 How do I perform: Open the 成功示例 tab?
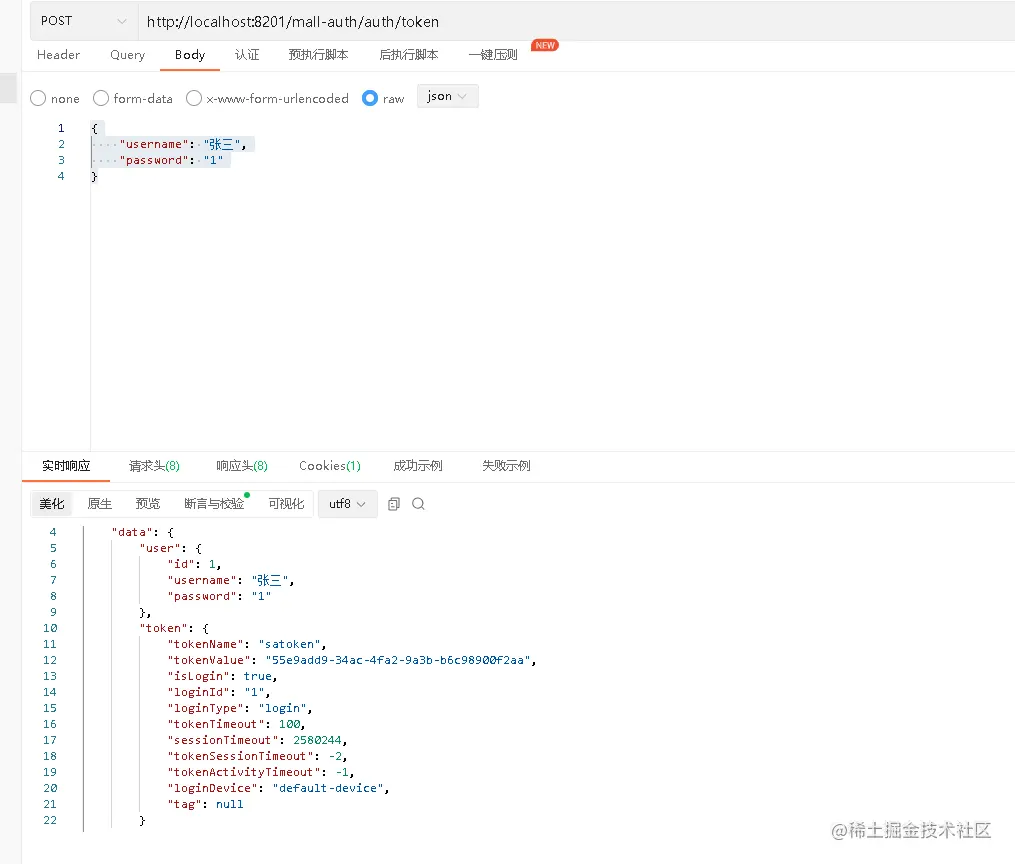point(418,466)
